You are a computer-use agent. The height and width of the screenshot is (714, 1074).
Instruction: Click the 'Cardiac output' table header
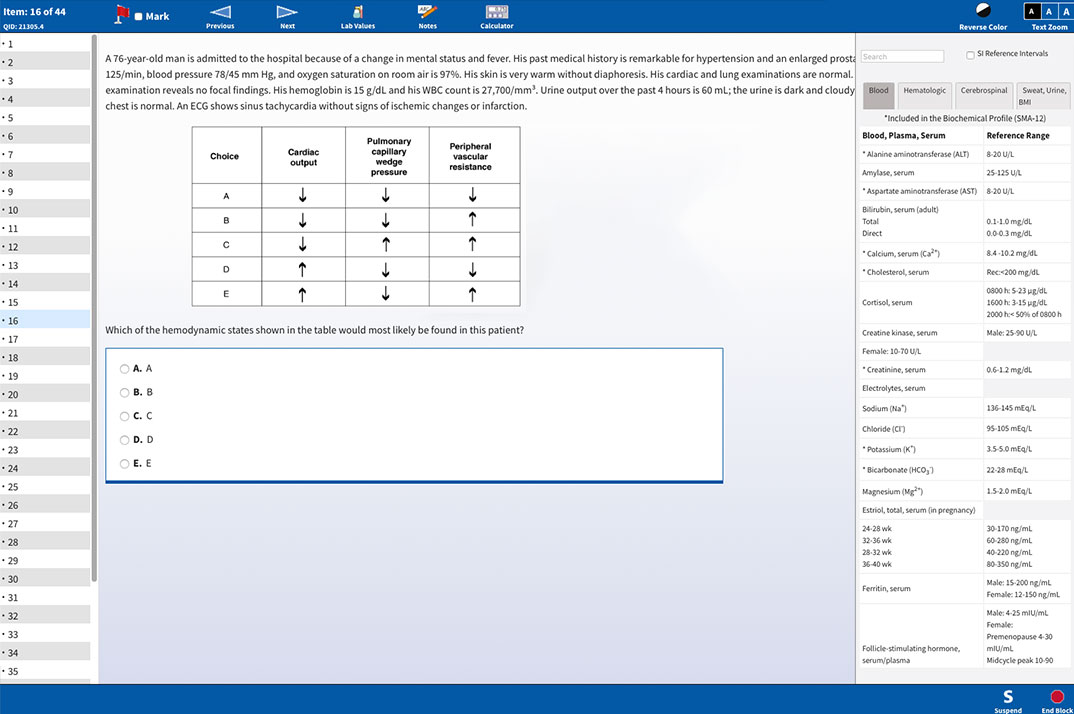coord(303,156)
